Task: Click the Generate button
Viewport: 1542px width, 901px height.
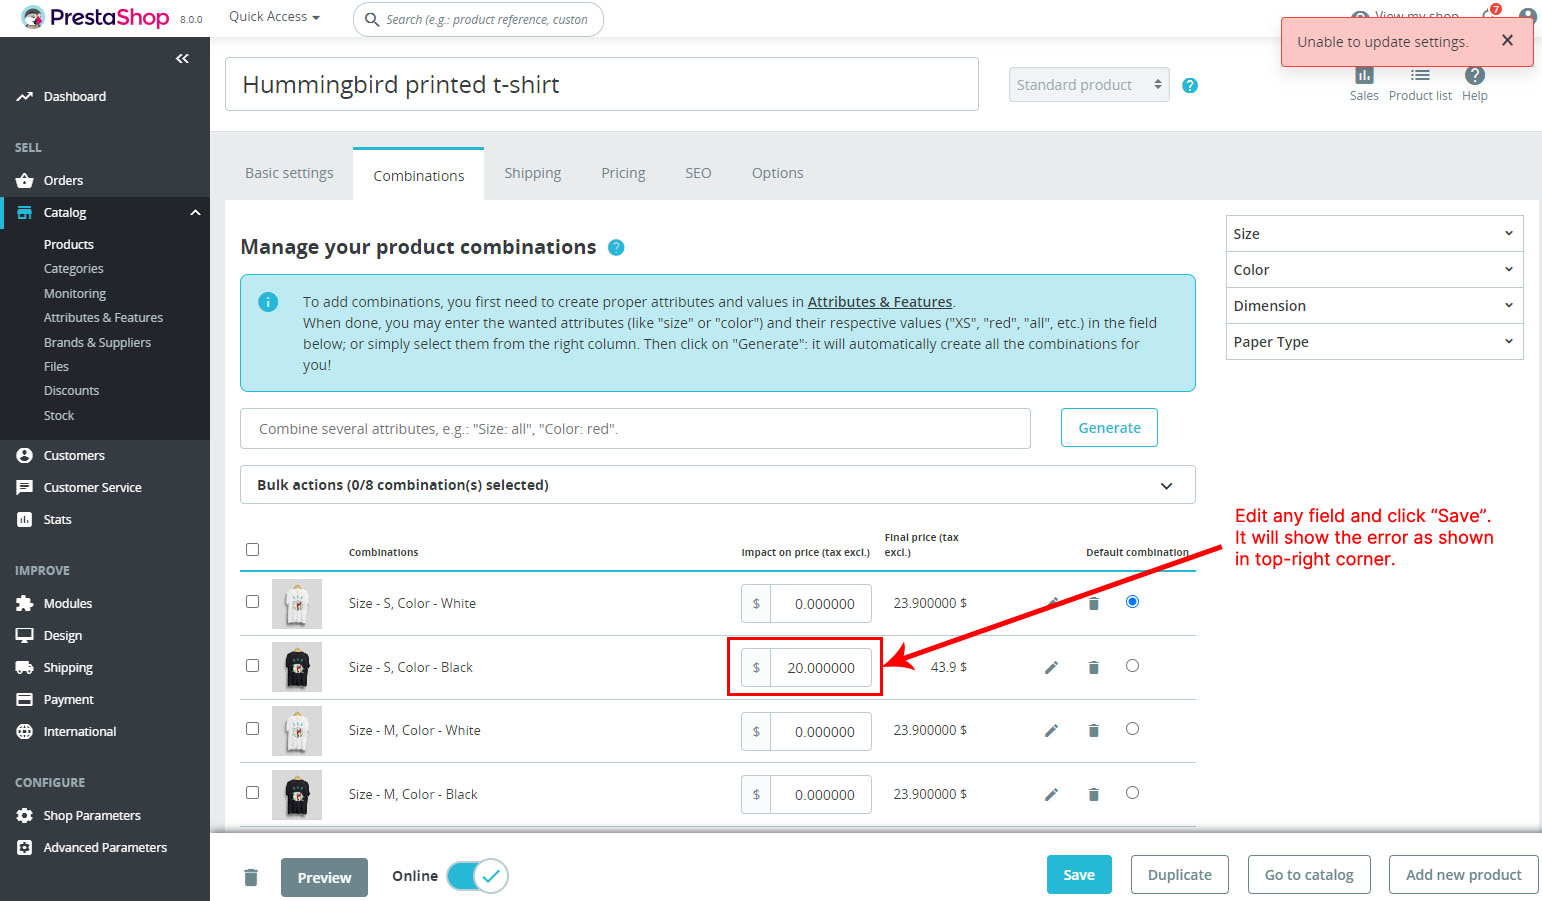Action: pos(1108,427)
